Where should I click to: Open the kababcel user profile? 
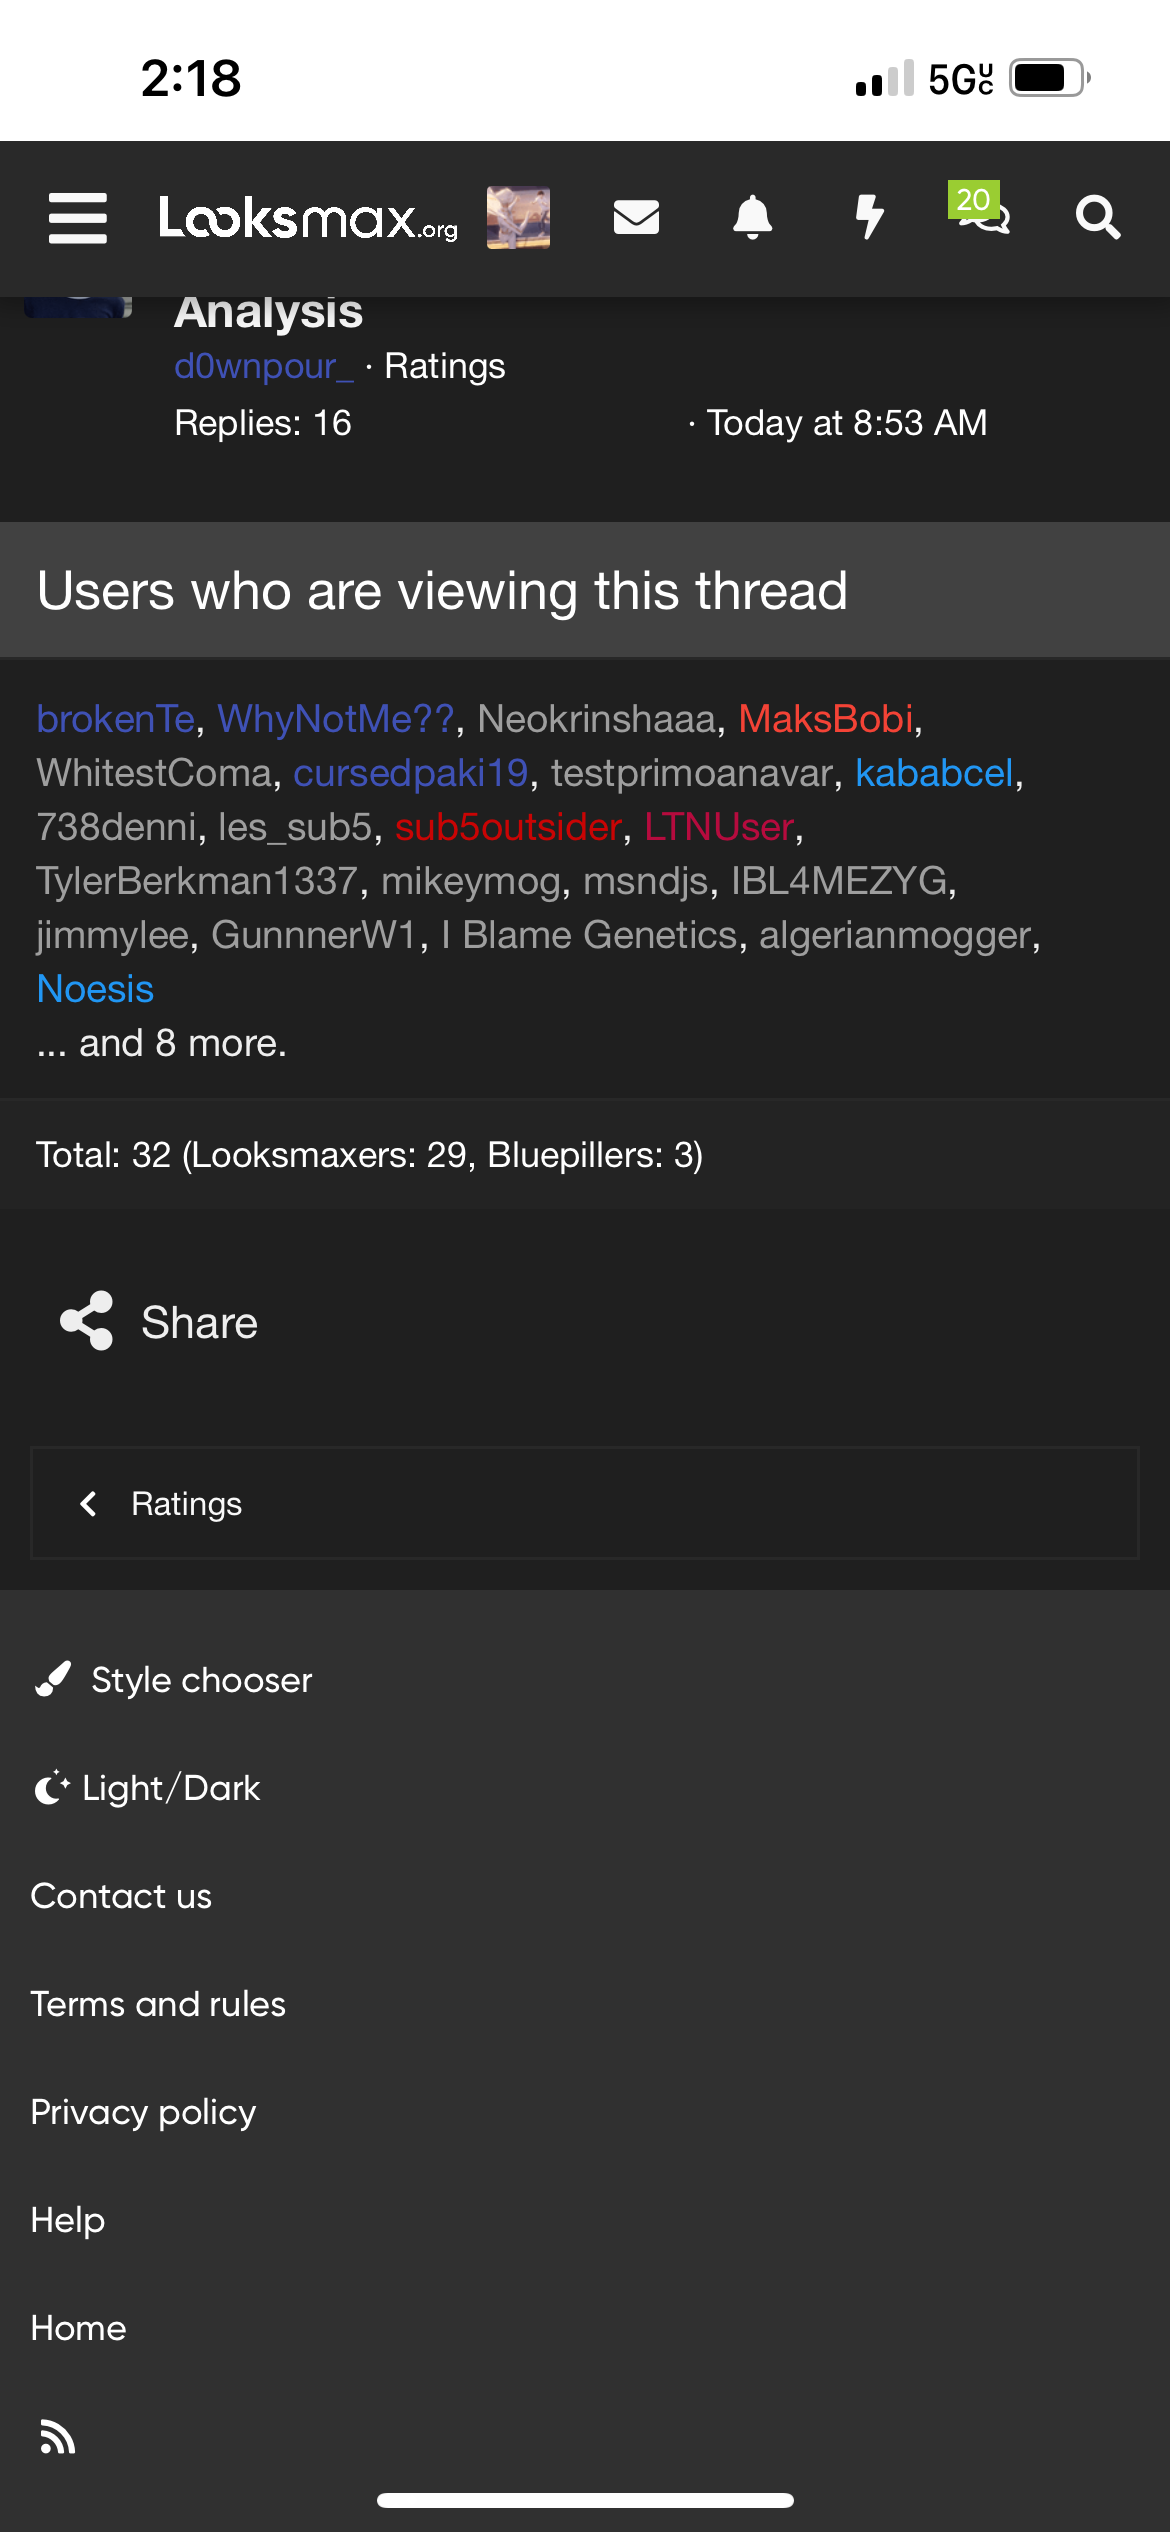coord(934,773)
